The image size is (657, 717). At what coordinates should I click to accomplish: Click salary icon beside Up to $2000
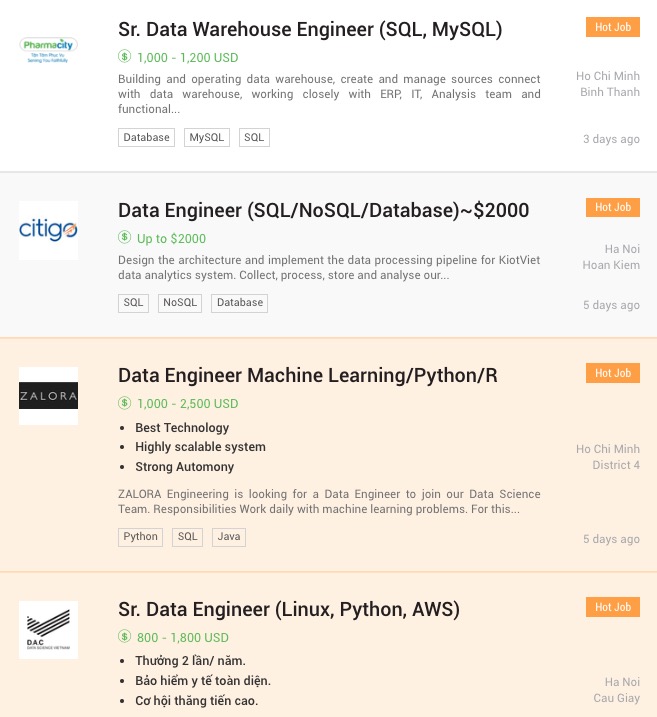pos(125,238)
